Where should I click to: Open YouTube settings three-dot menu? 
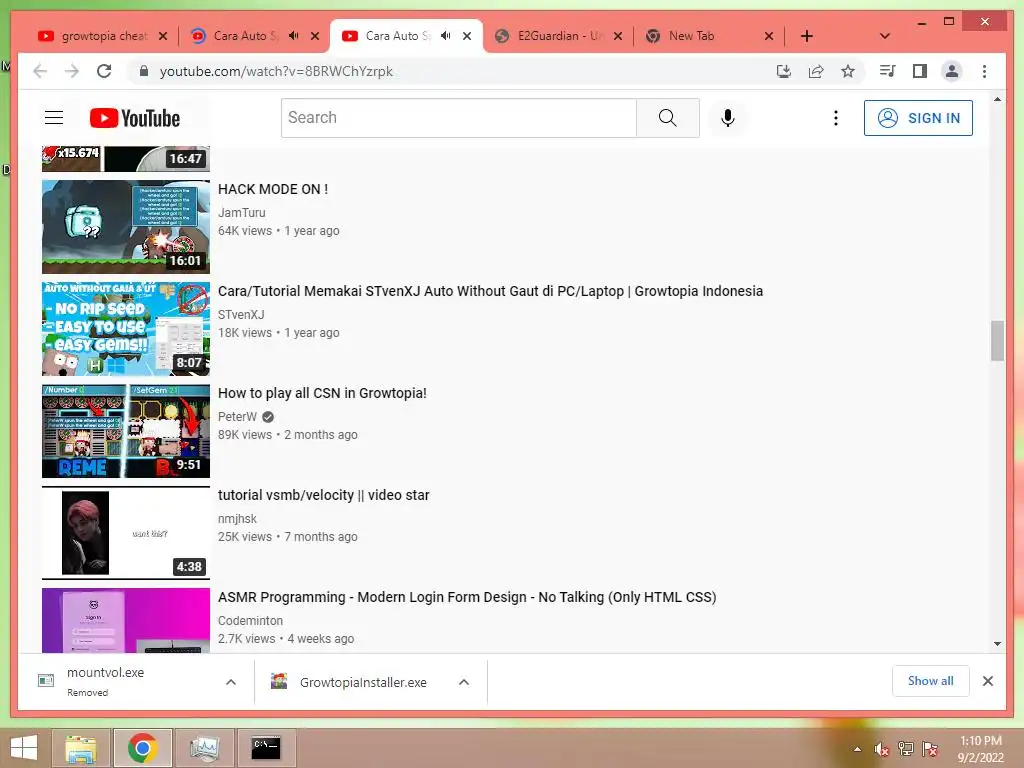click(835, 118)
